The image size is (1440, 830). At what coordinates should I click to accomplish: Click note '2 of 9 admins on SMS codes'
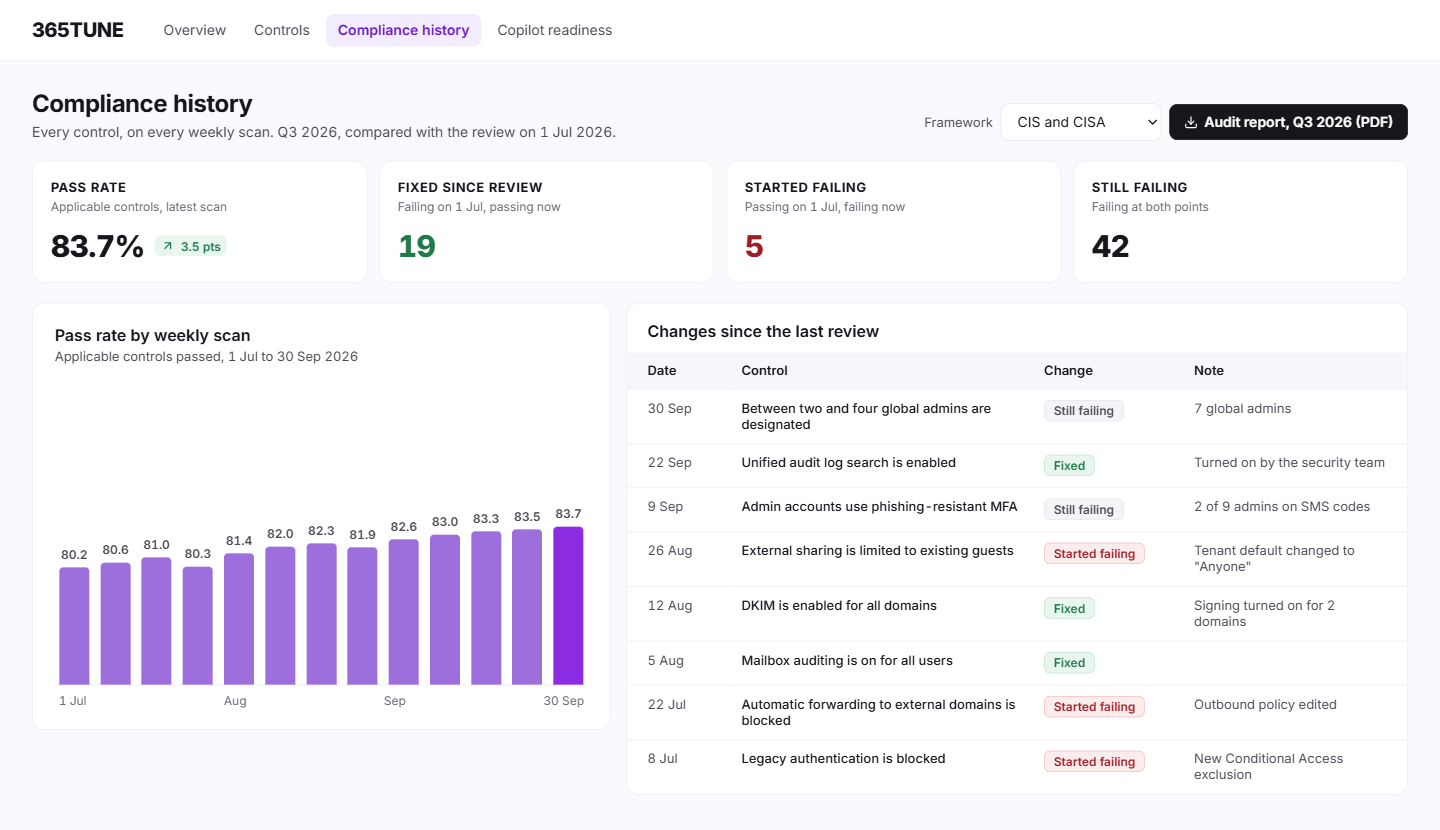pos(1282,506)
